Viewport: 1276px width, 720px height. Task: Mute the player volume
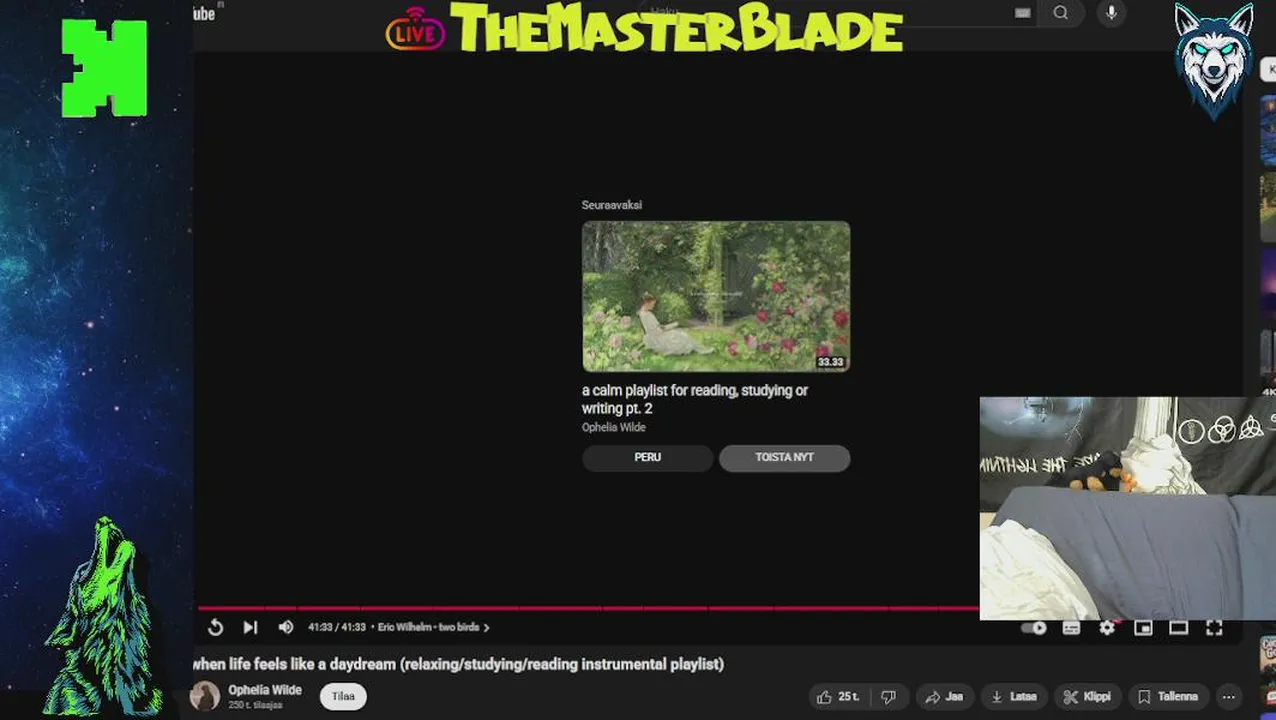[286, 627]
